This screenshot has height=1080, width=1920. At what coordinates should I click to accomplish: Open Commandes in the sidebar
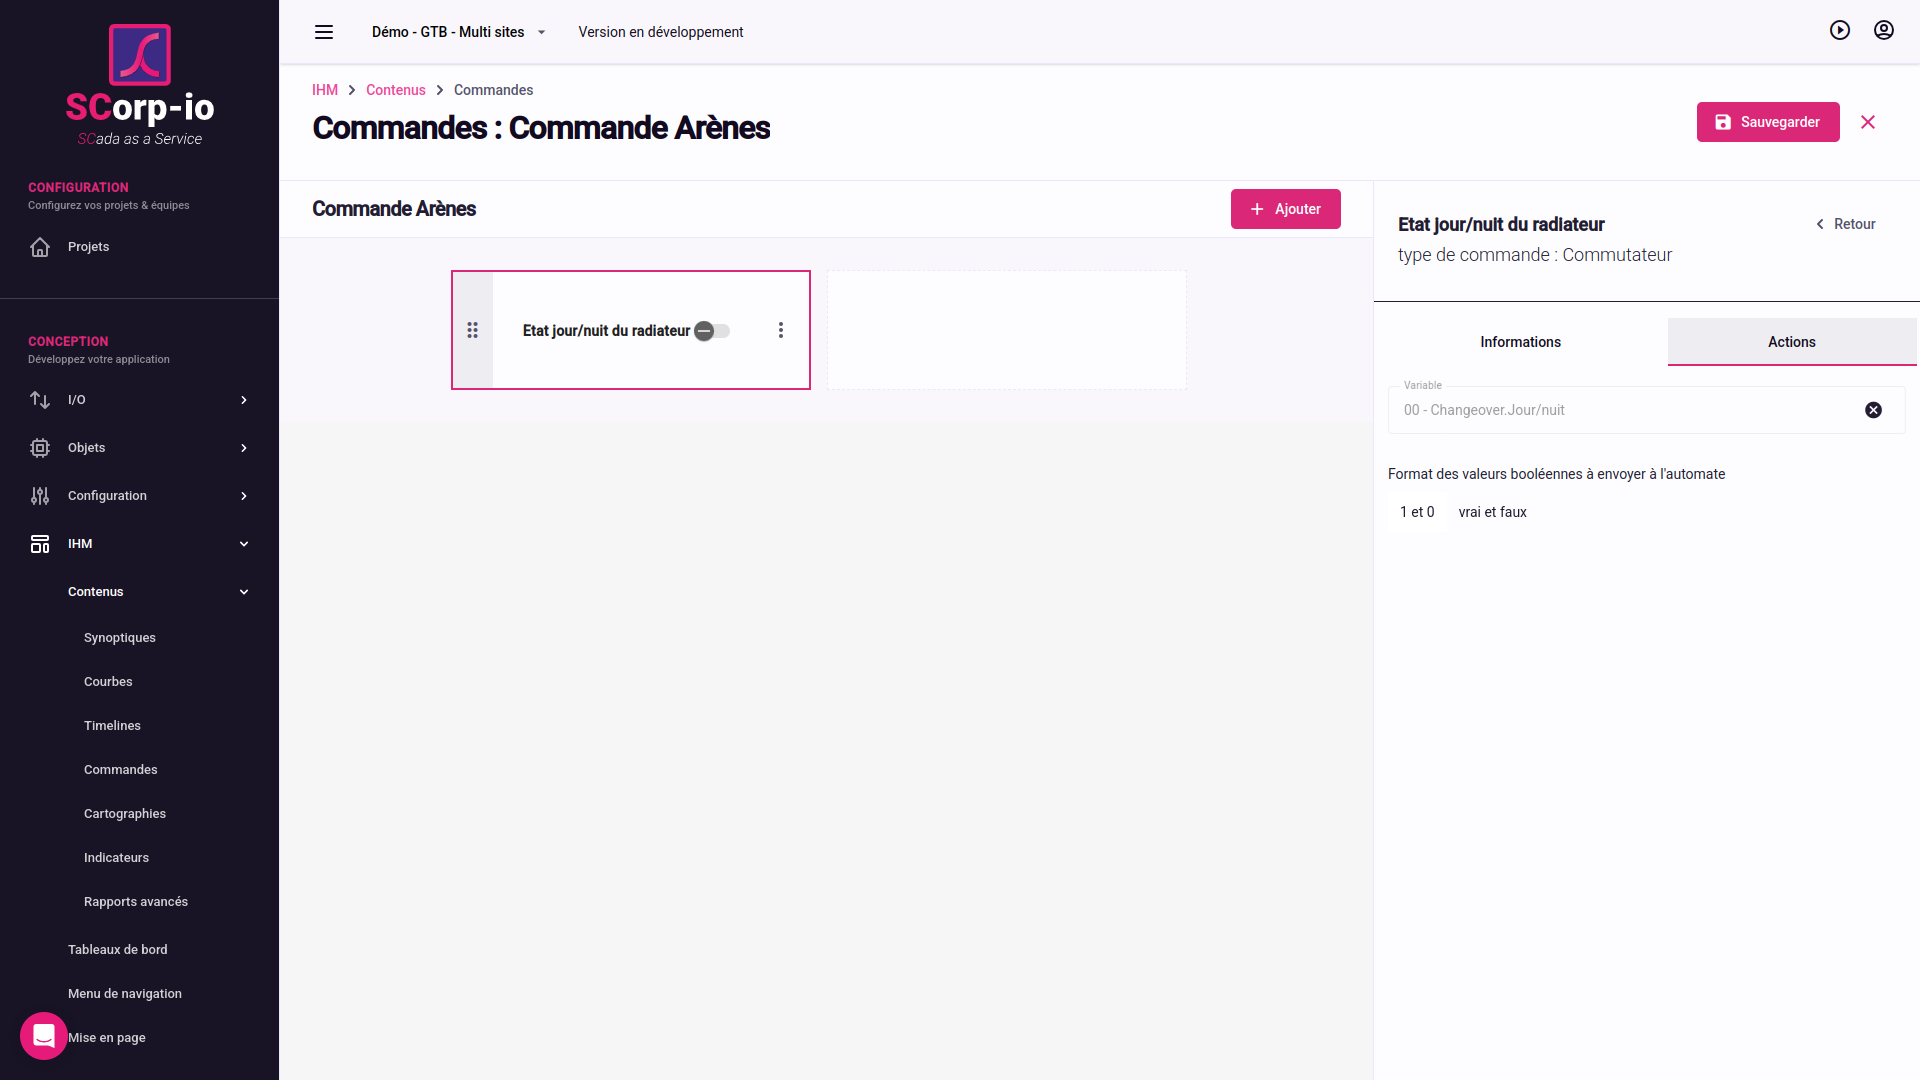coord(121,770)
